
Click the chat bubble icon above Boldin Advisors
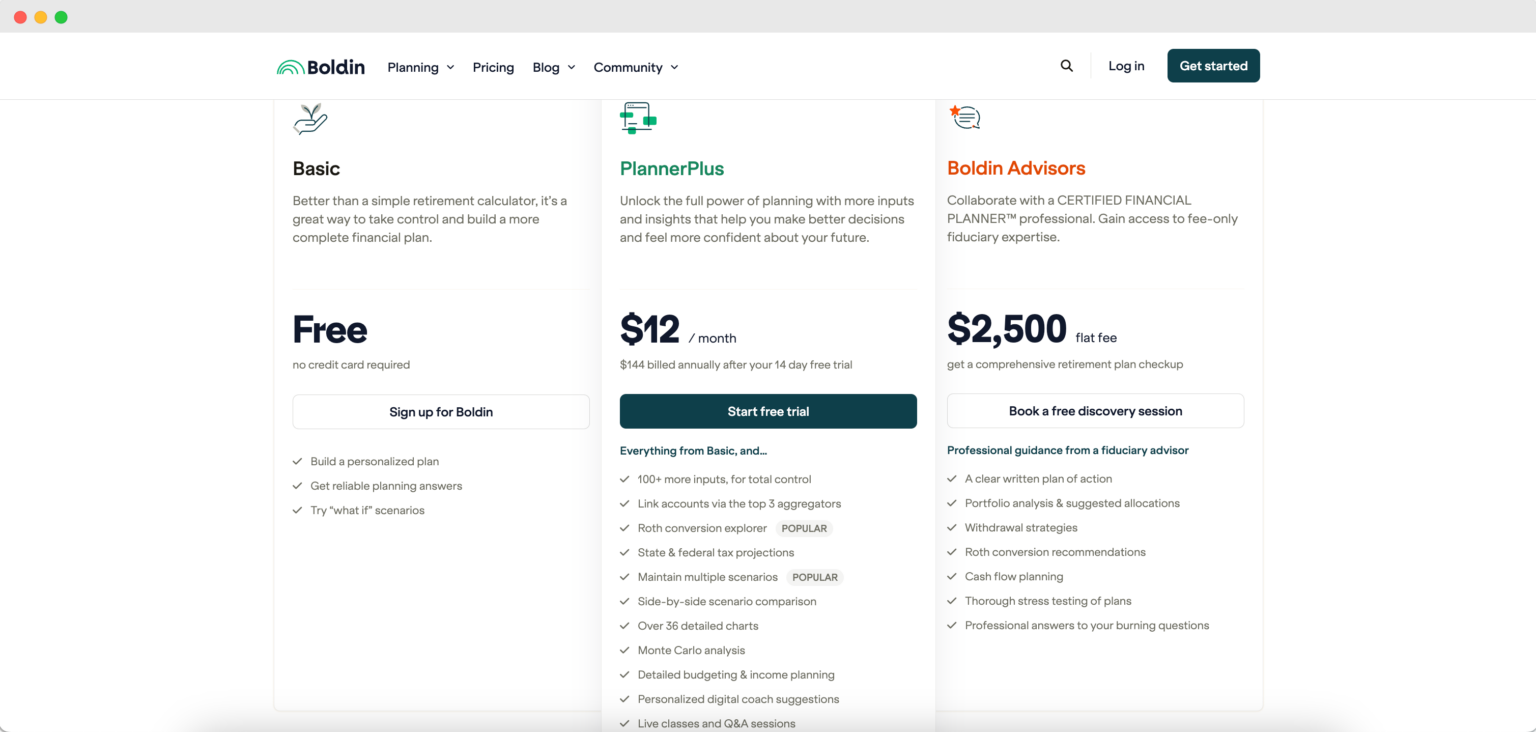click(965, 116)
